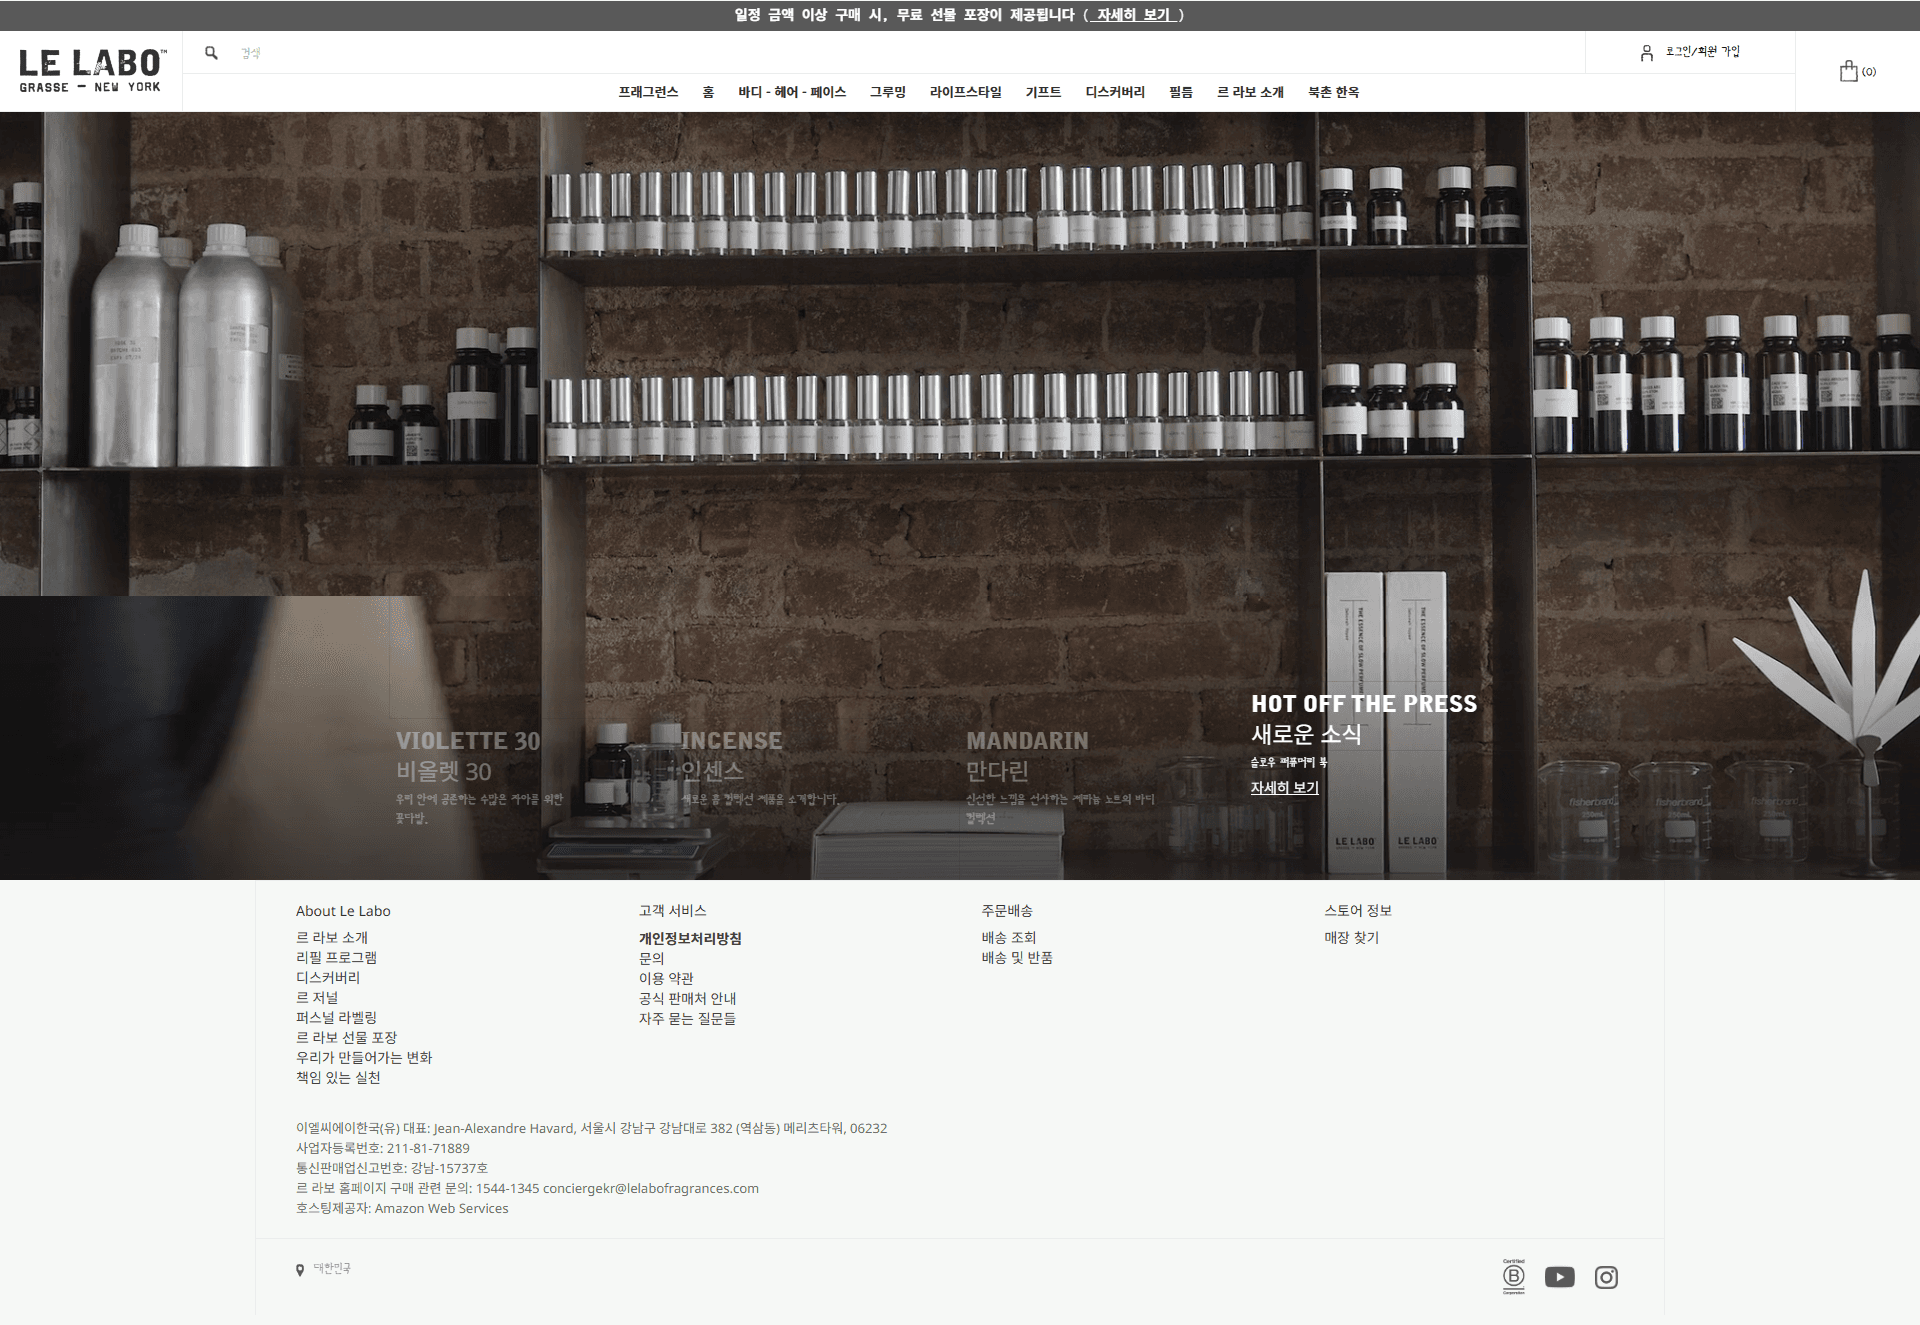Open footer link 문의
The height and width of the screenshot is (1325, 1920).
(x=651, y=958)
